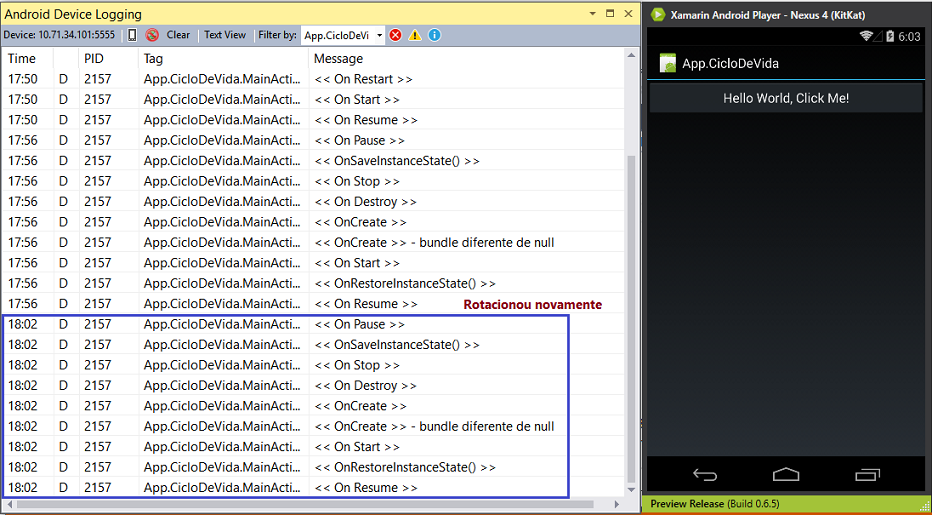Select the 18:02 '<< On Start >>' message
Screen dimensions: 932x515
357,447
